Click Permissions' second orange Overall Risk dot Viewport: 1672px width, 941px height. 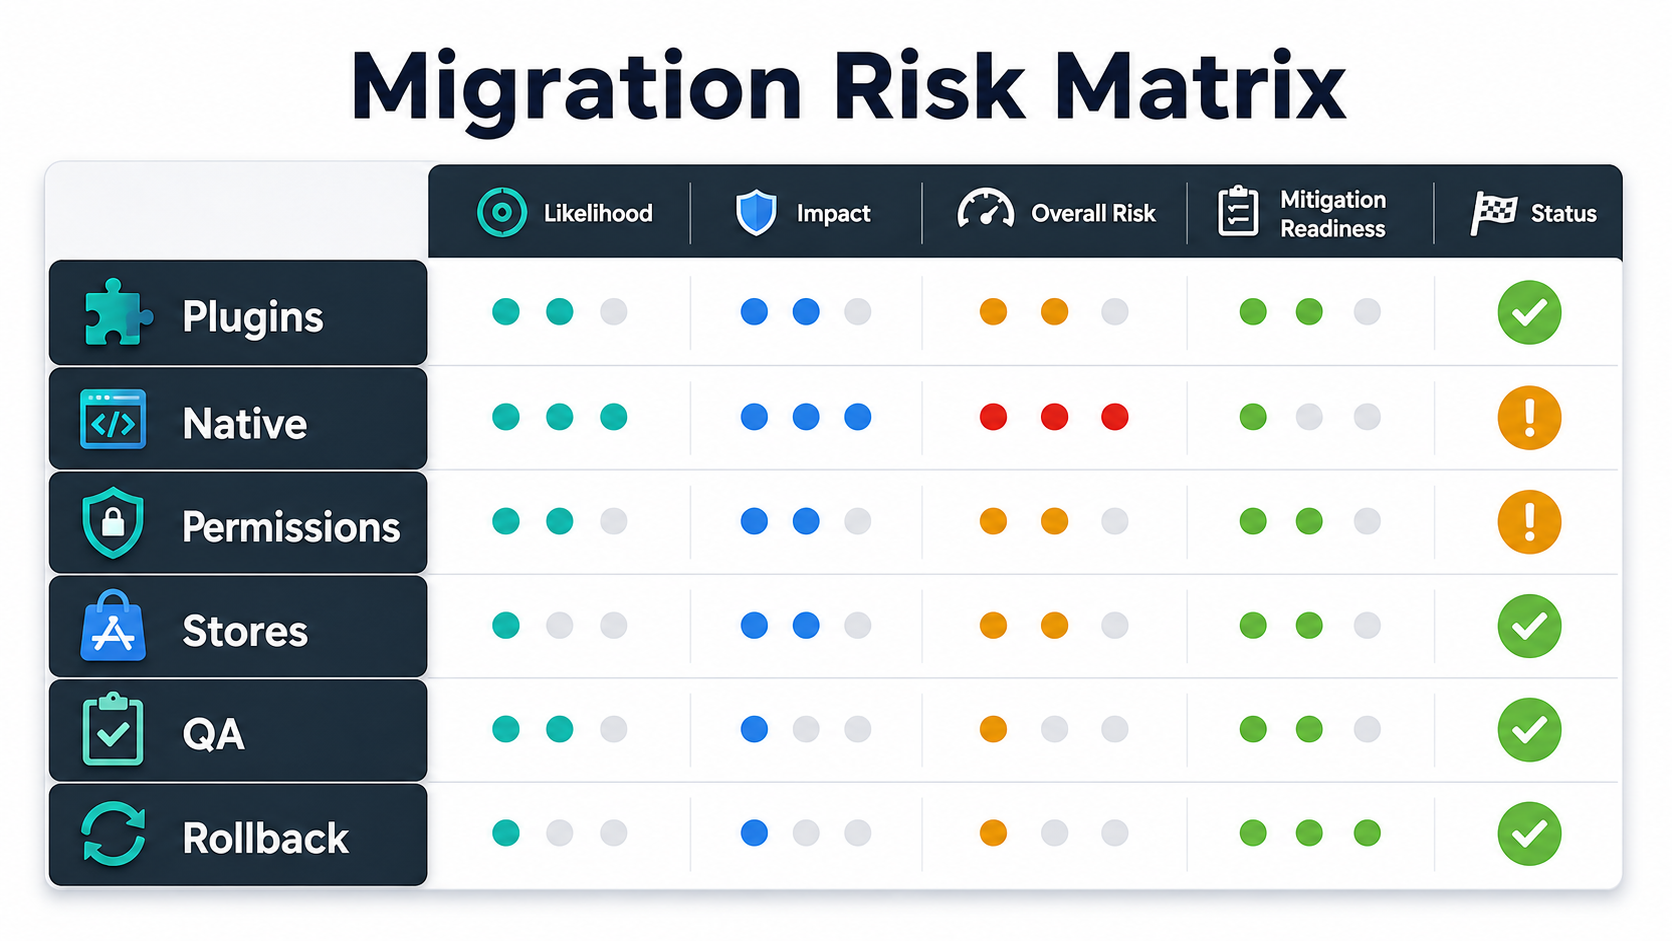[x=1054, y=521]
